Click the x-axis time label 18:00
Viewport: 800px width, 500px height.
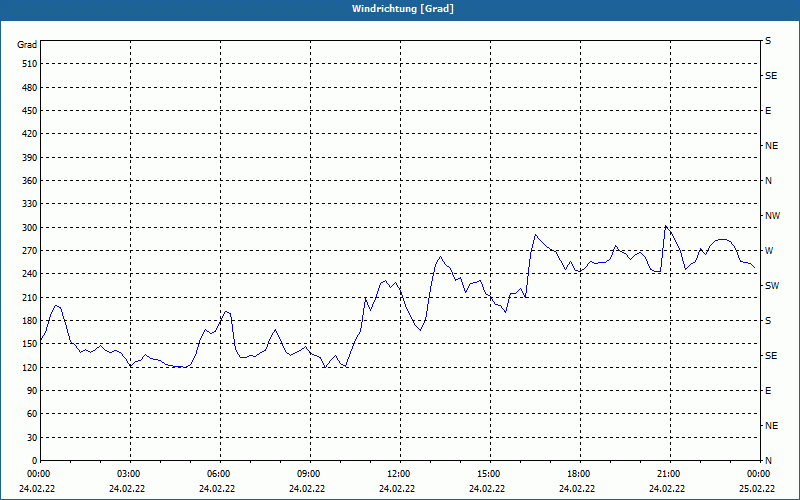pos(577,474)
